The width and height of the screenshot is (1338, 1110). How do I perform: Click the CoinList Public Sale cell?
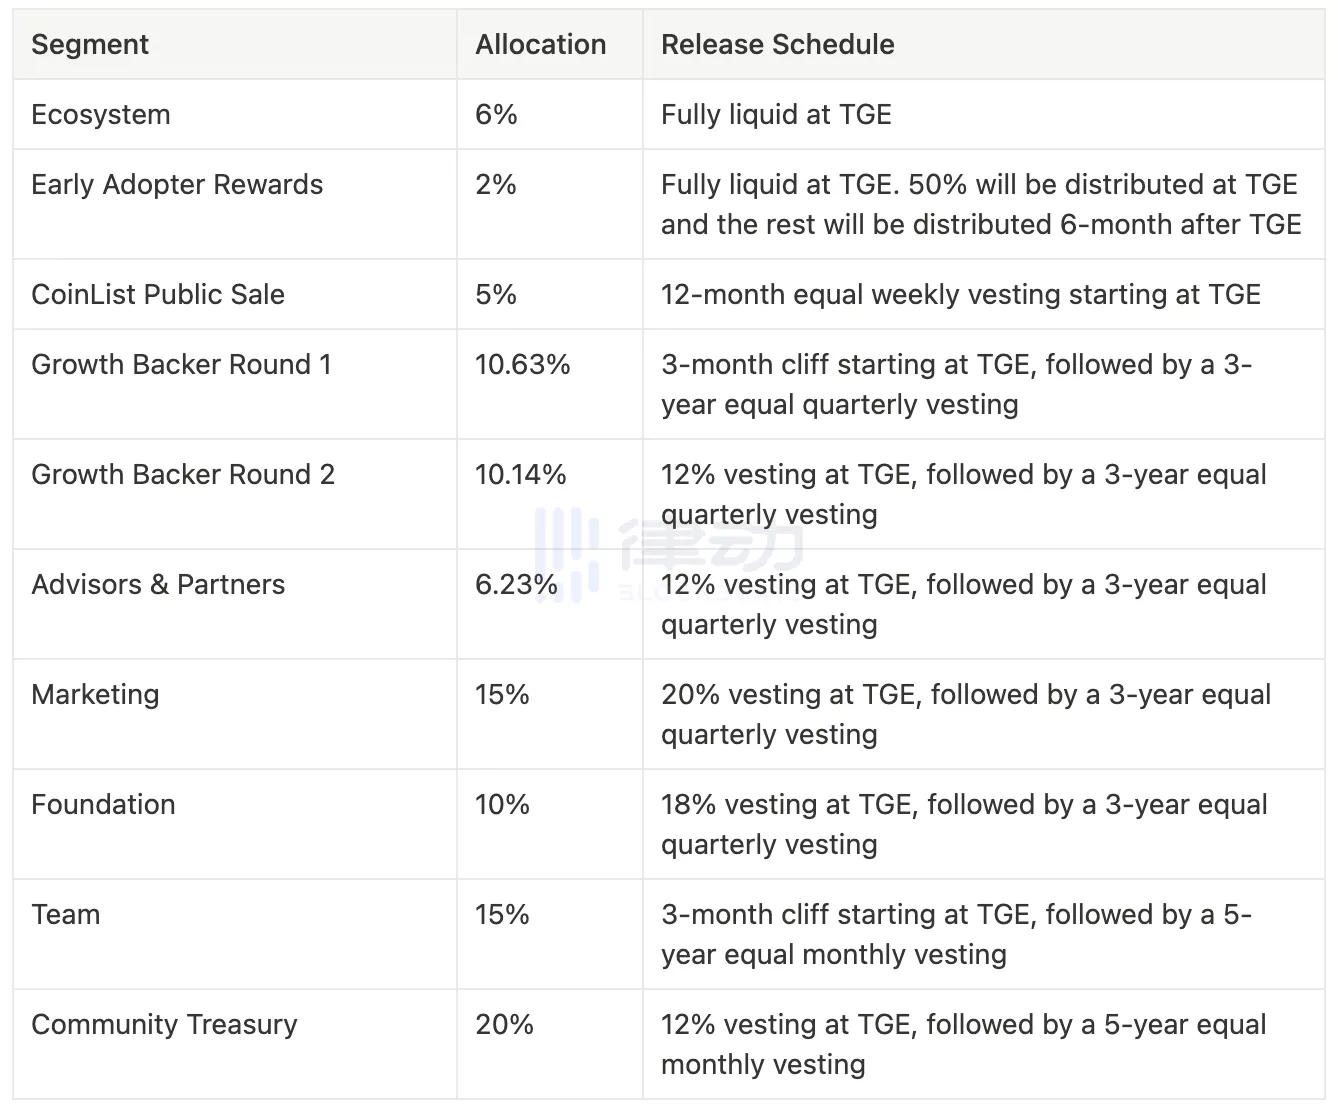tap(158, 295)
